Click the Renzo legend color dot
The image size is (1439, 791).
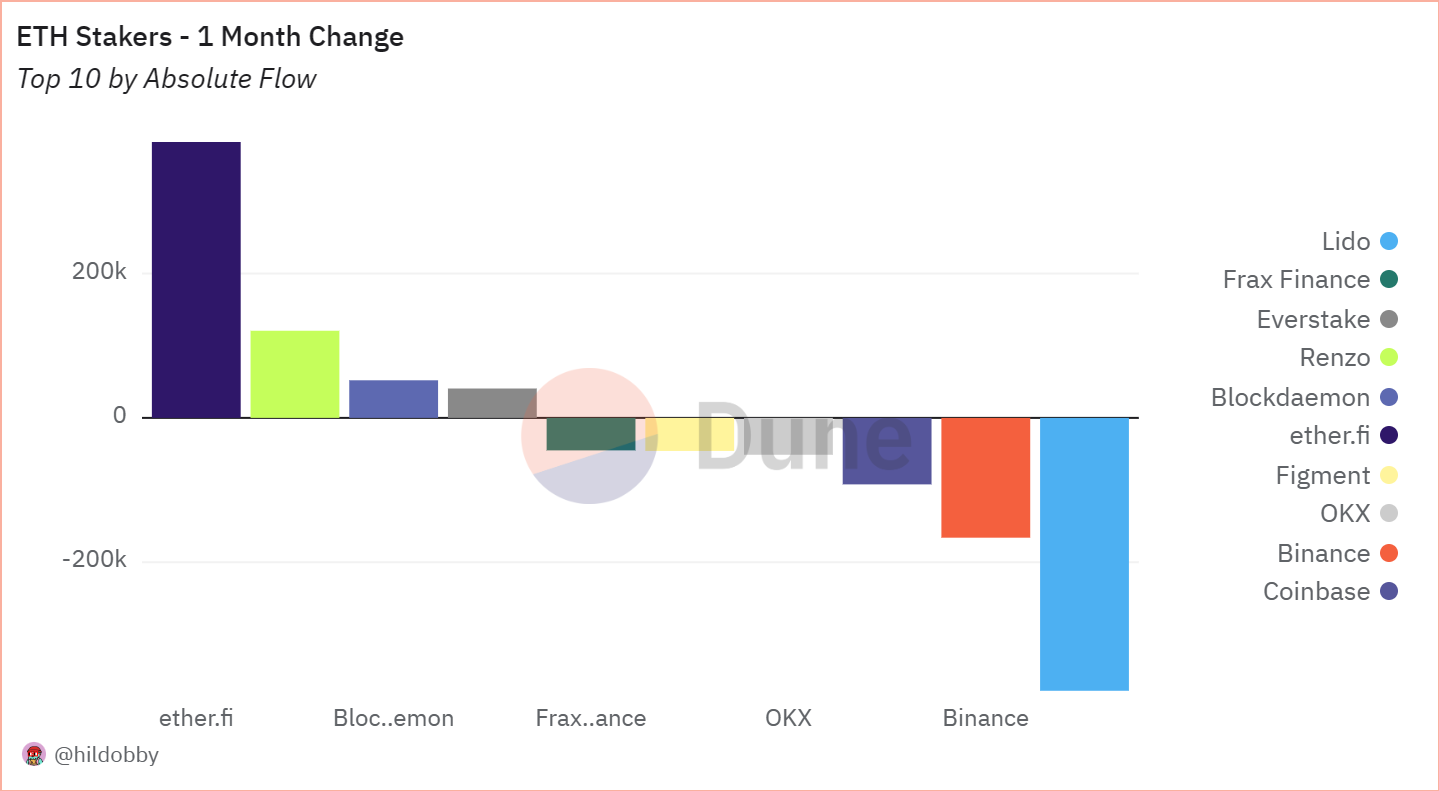point(1388,358)
